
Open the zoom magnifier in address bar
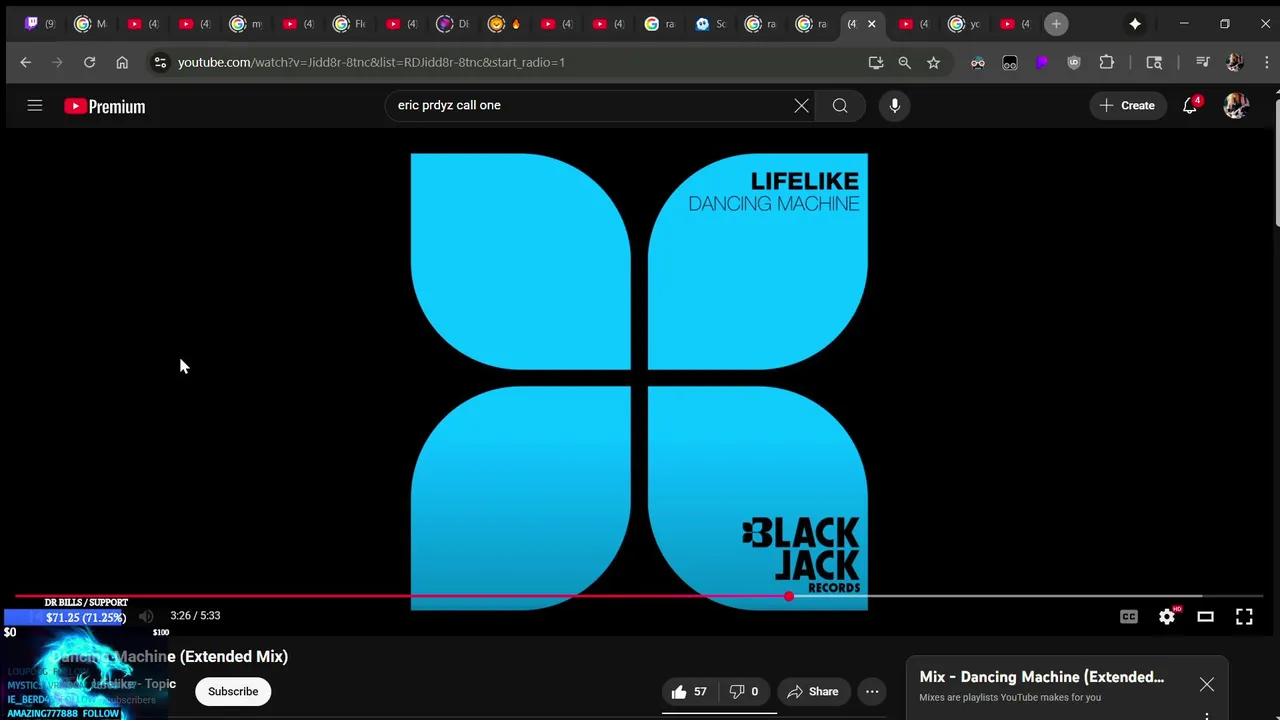coord(904,62)
